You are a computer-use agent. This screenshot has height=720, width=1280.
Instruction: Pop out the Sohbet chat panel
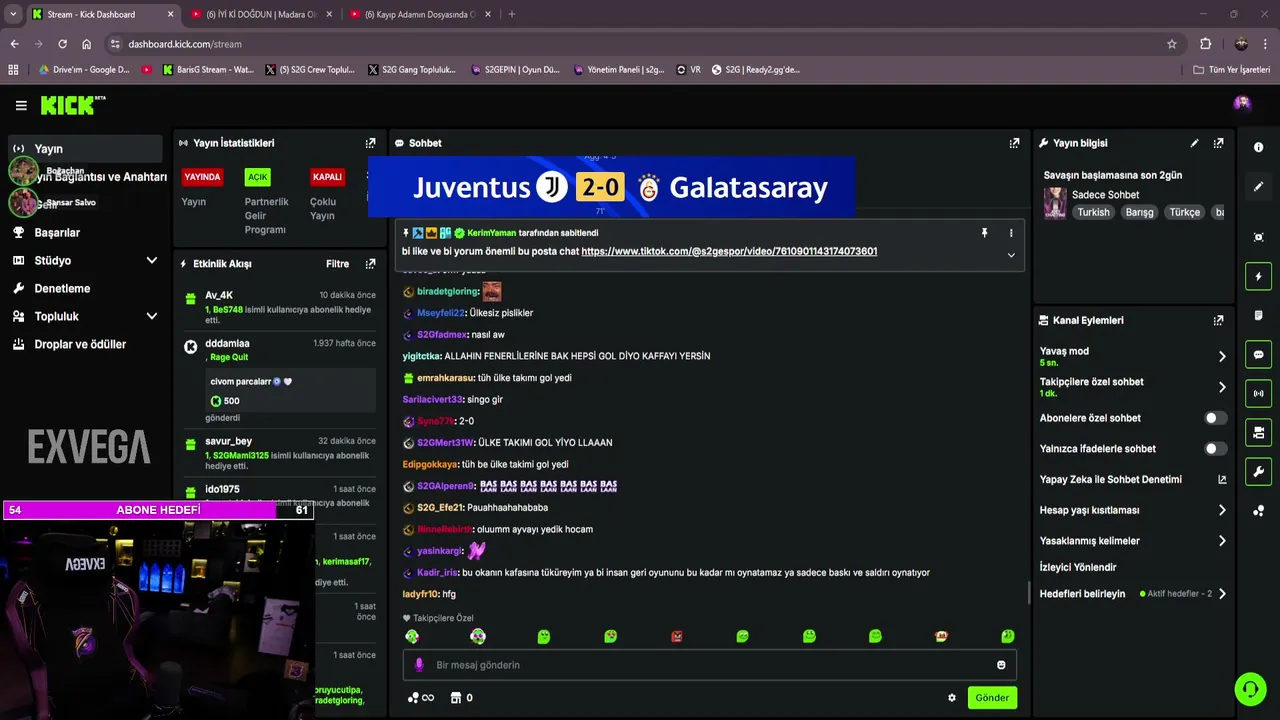tap(1014, 143)
